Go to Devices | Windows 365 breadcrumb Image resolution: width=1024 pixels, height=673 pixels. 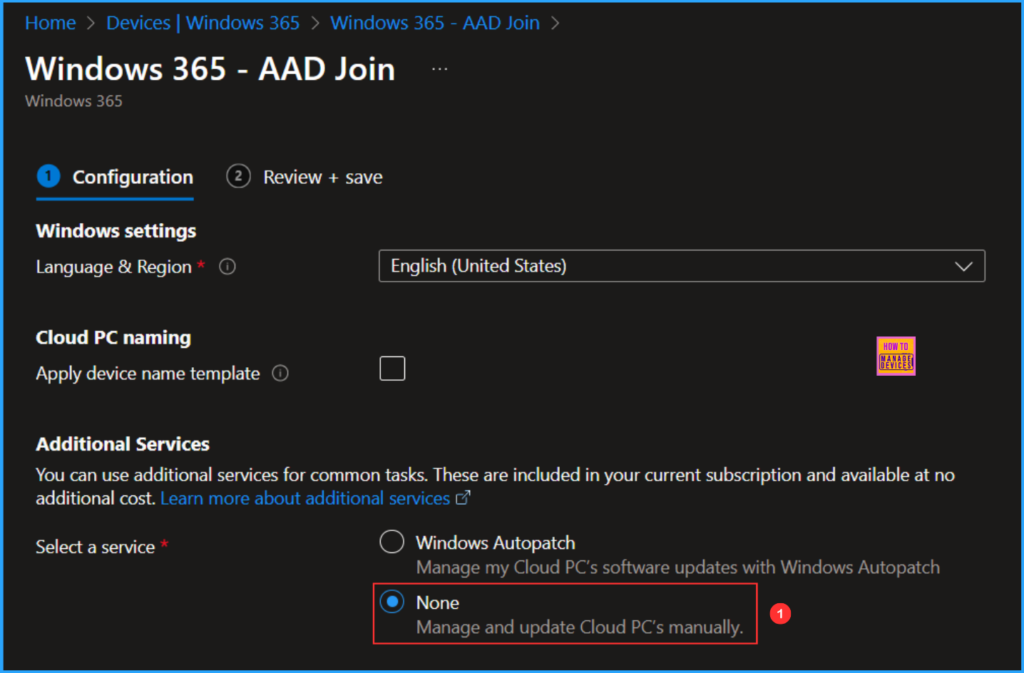click(x=202, y=23)
